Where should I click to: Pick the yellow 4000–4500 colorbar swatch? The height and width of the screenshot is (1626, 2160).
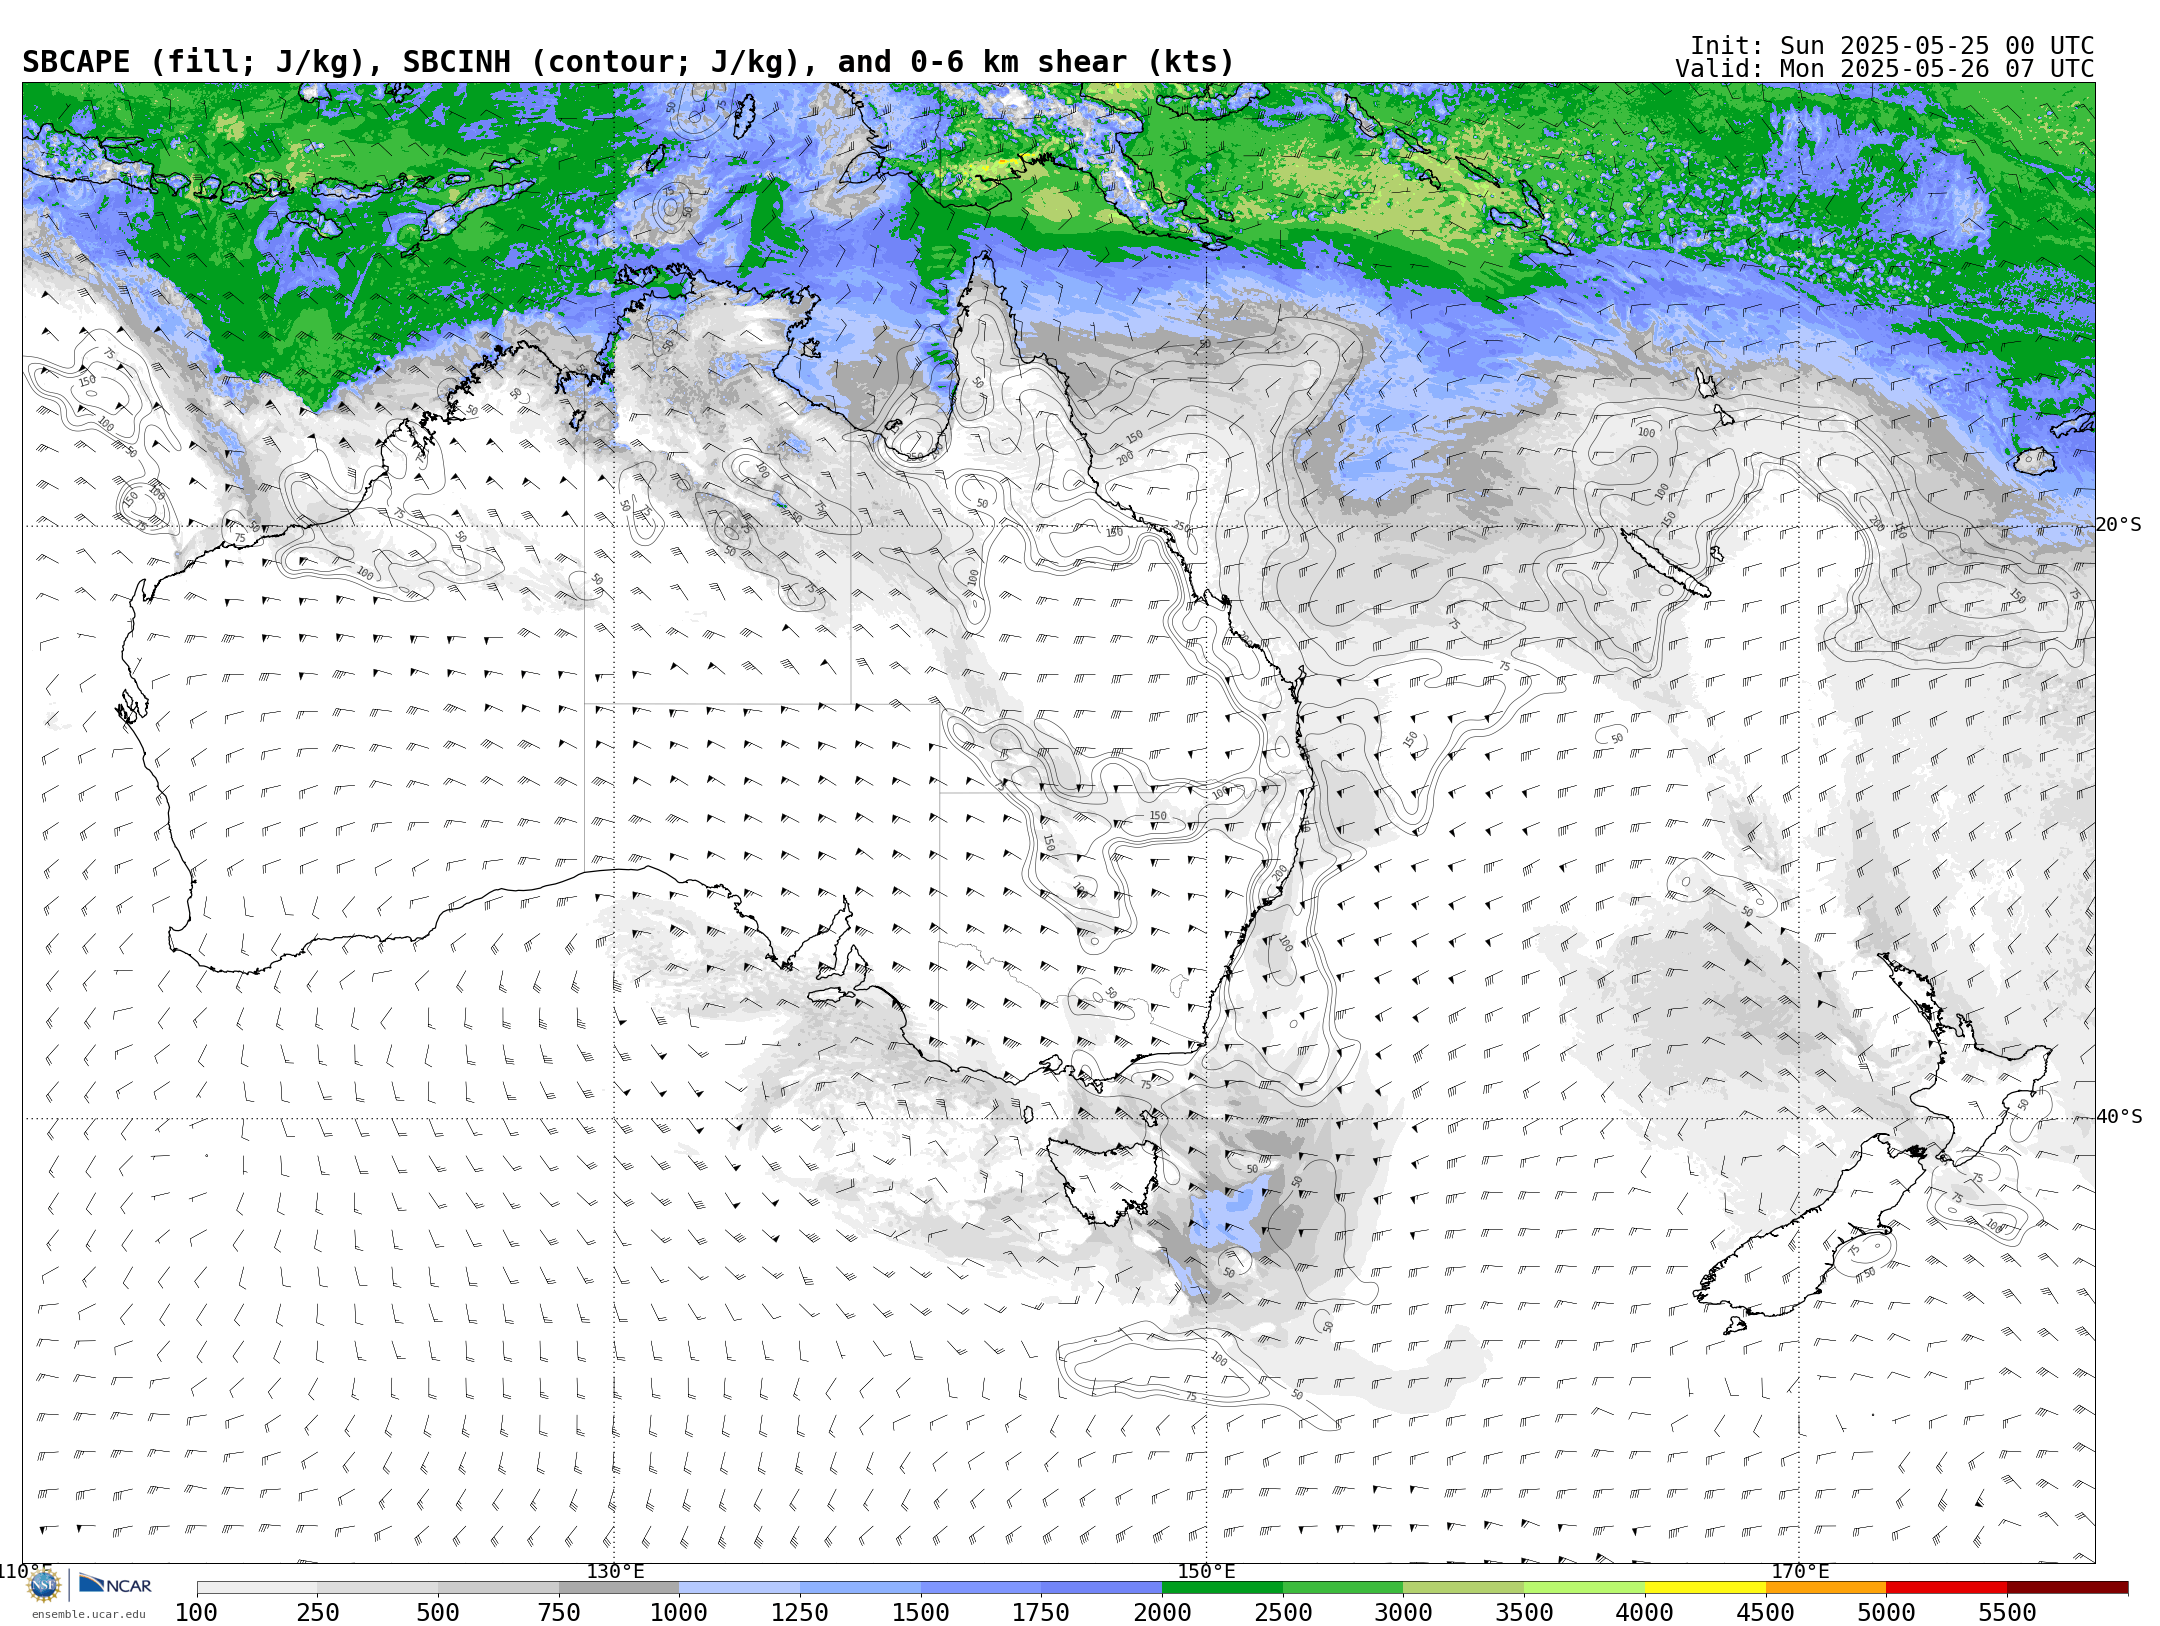coord(1705,1588)
